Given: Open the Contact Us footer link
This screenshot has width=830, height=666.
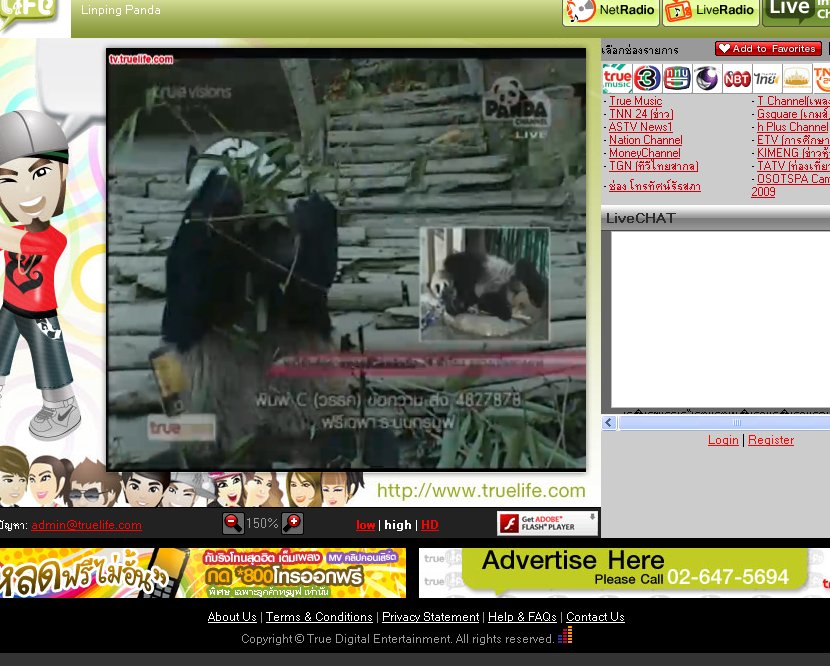Looking at the screenshot, I should 595,617.
